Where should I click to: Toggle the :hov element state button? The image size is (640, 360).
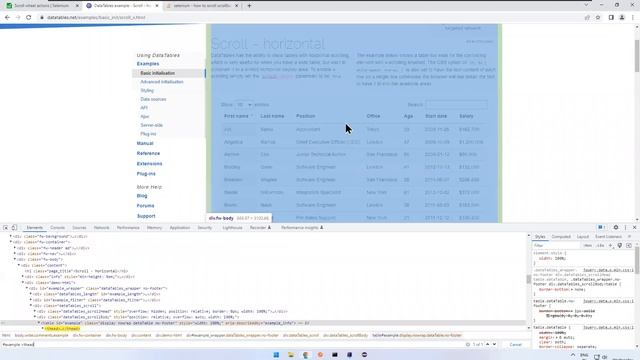(587, 245)
